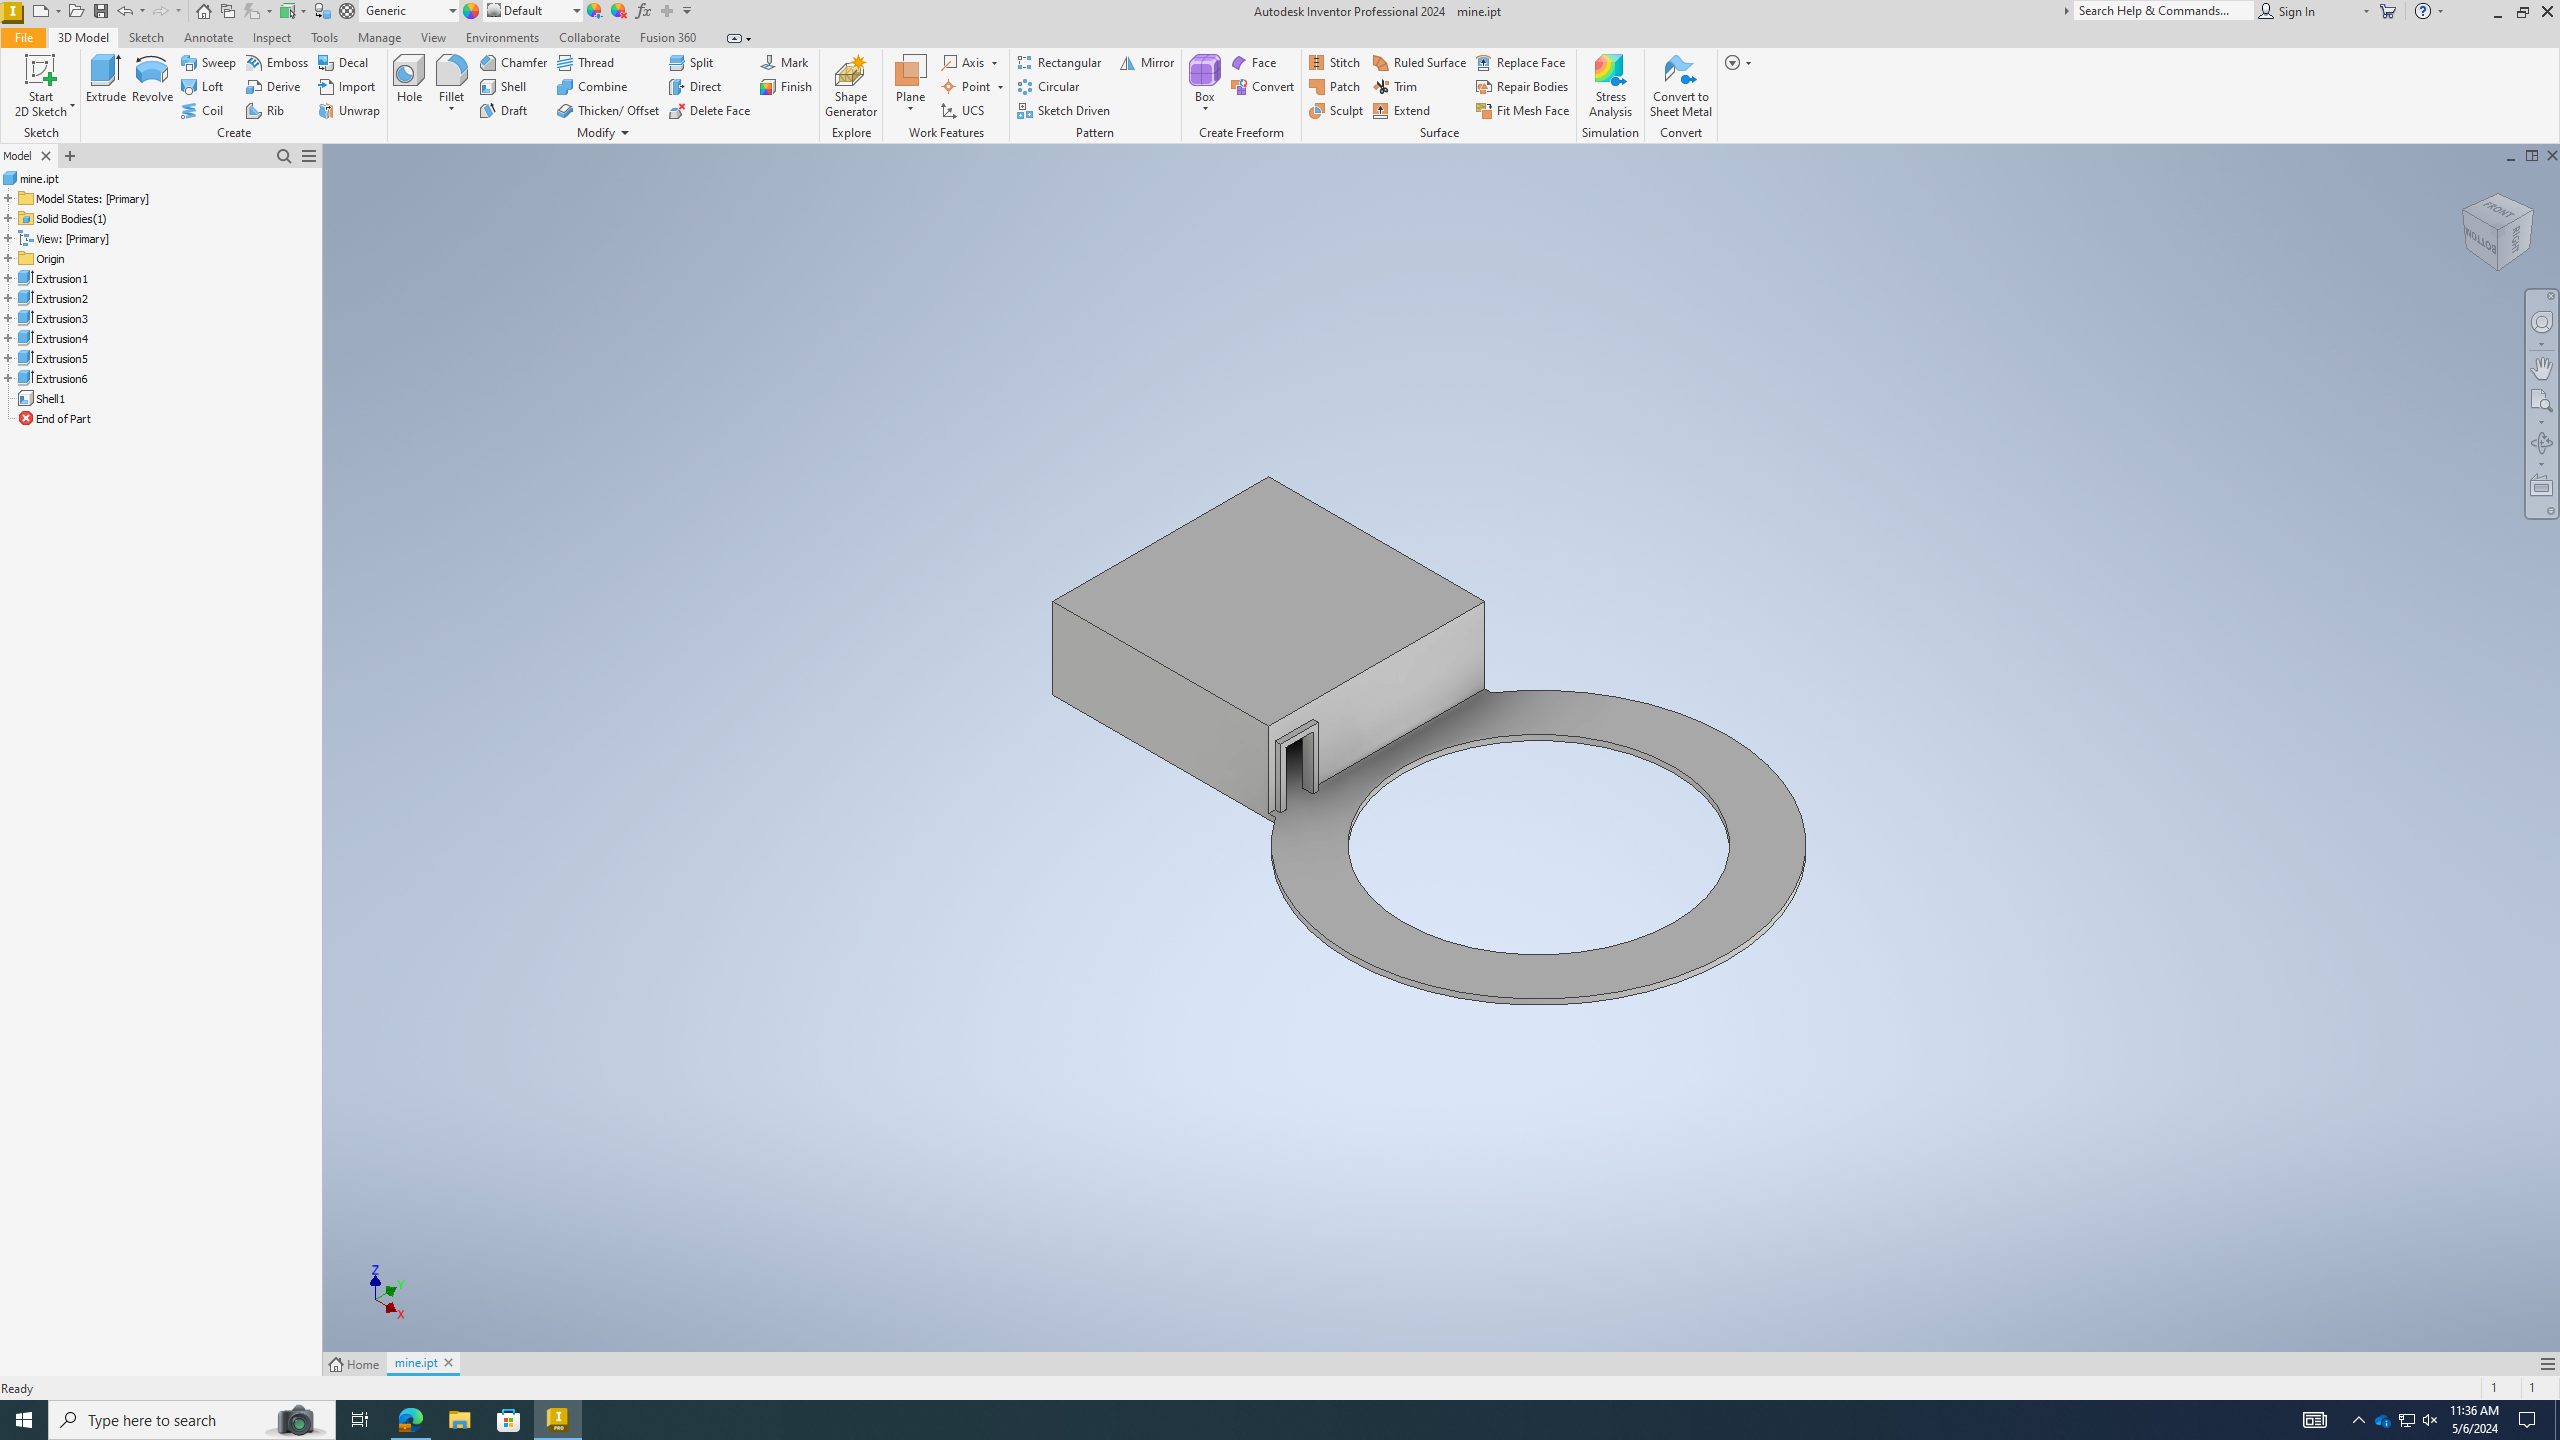2560x1440 pixels.
Task: Select the Revolve tool
Action: pos(152,80)
